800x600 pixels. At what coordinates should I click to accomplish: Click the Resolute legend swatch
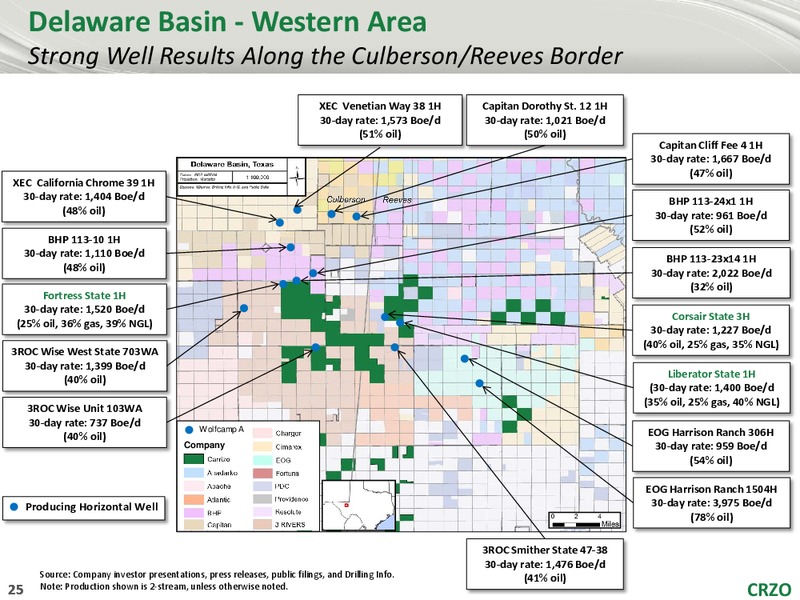pyautogui.click(x=262, y=511)
